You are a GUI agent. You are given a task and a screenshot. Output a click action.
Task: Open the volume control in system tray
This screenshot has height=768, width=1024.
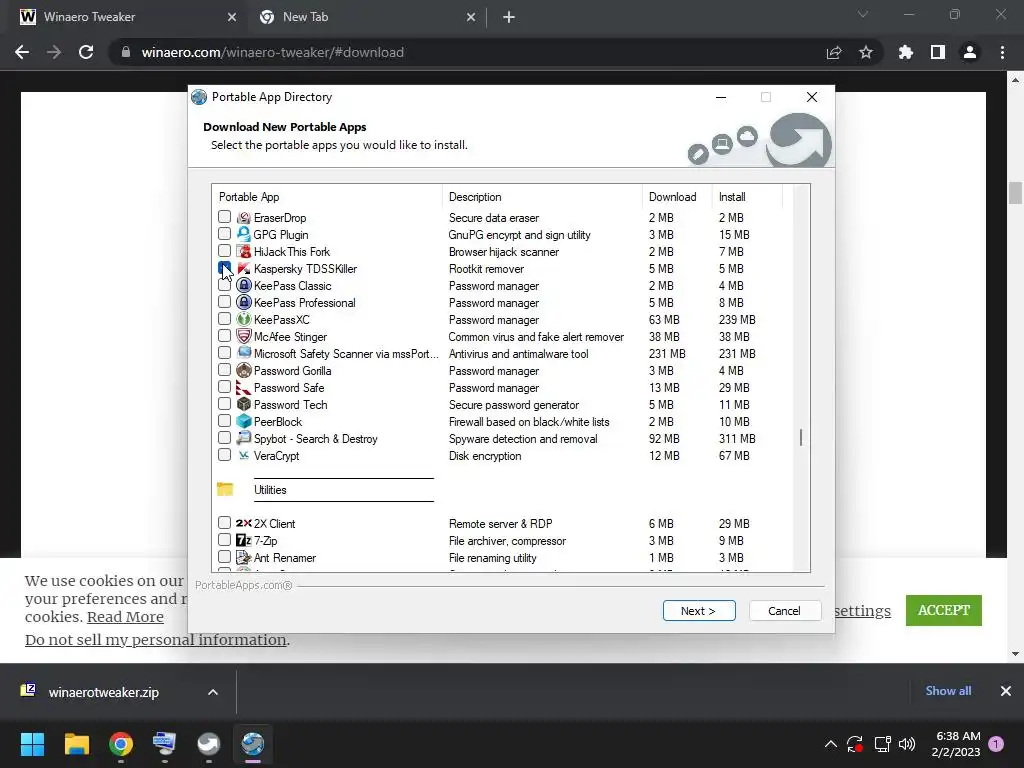pyautogui.click(x=906, y=744)
